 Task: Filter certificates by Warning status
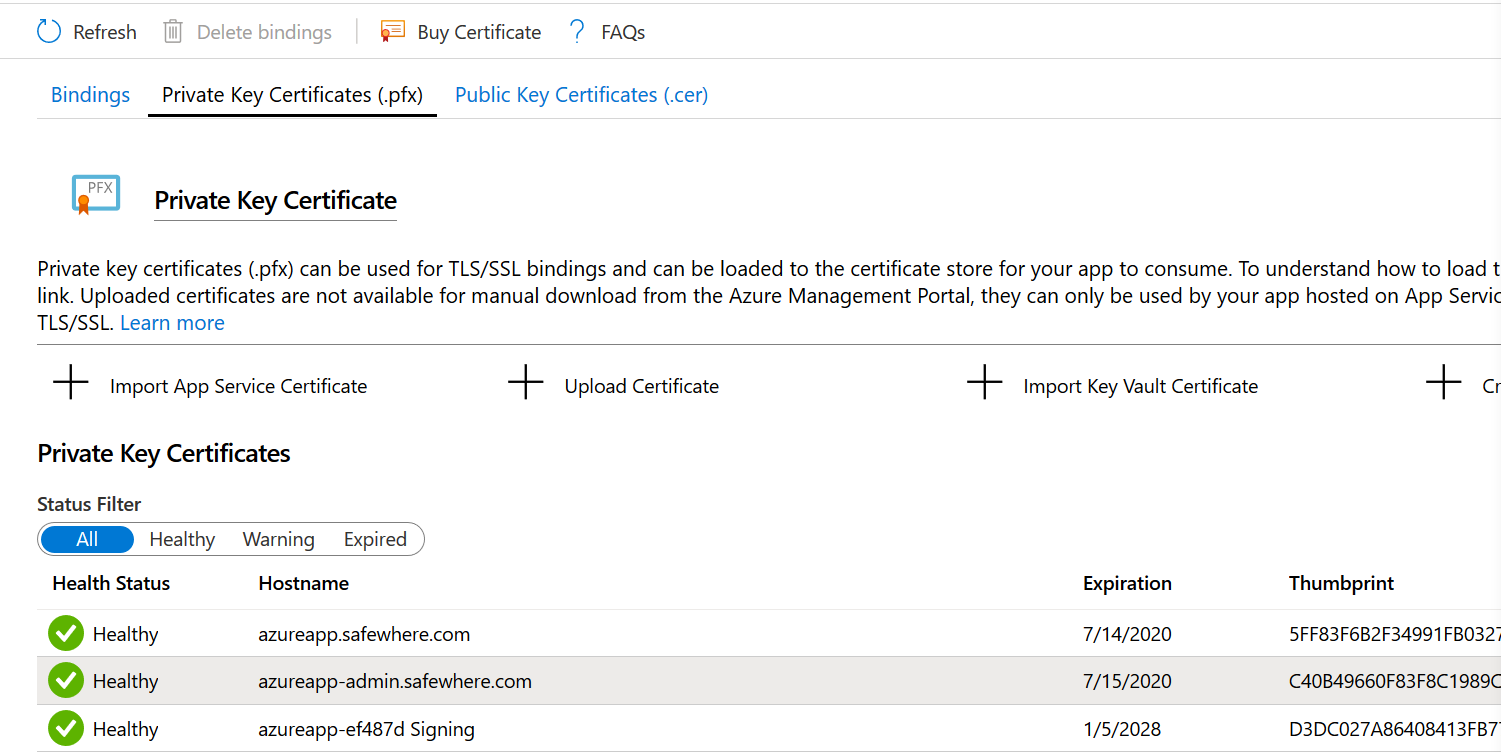point(278,540)
